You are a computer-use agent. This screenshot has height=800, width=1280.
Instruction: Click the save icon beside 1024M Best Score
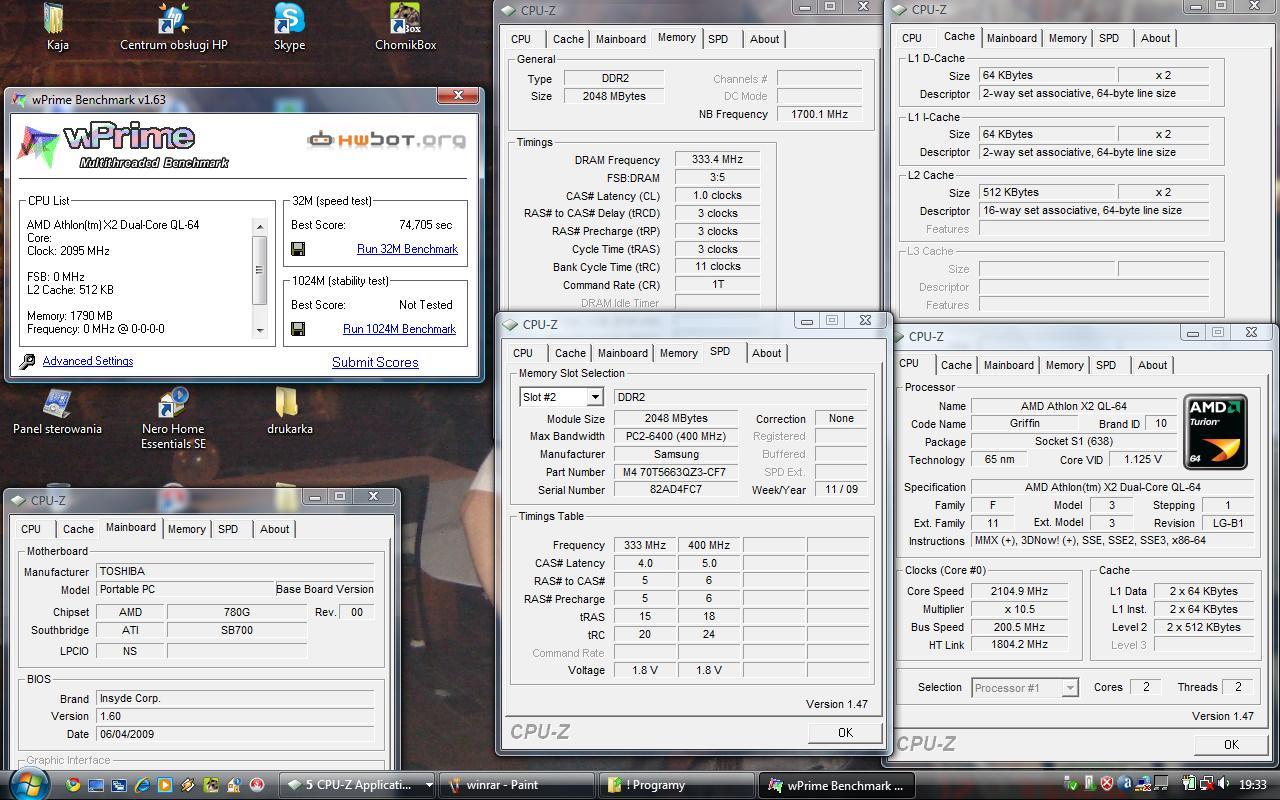click(x=298, y=329)
